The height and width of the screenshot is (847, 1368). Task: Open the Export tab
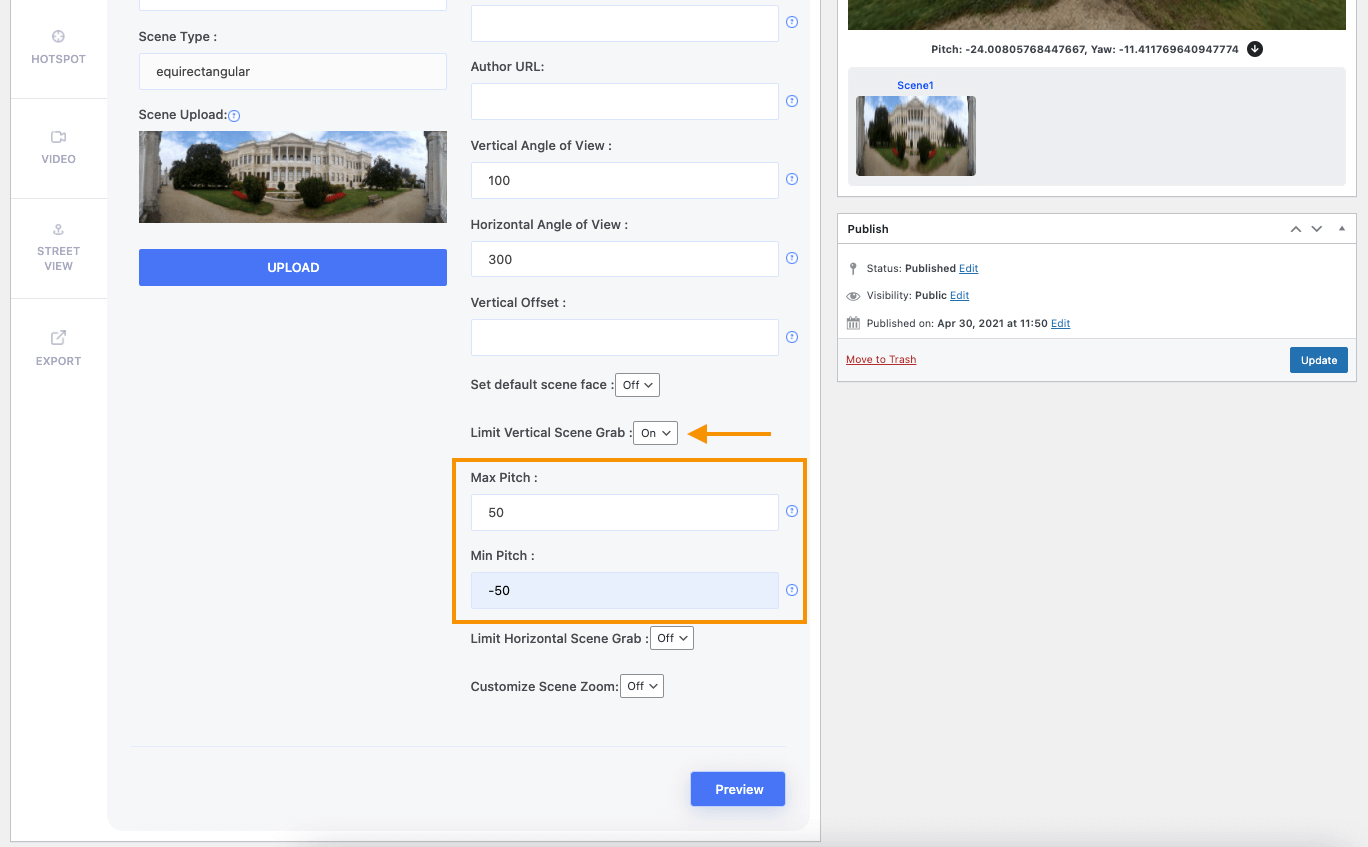coord(59,348)
